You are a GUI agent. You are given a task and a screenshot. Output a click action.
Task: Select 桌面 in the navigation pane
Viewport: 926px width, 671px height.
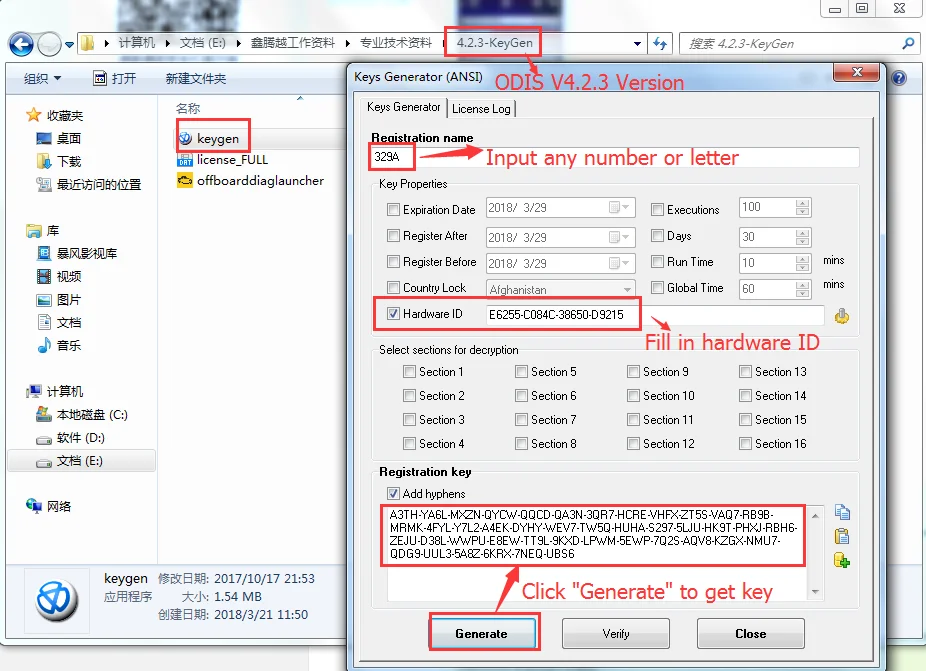pos(58,138)
